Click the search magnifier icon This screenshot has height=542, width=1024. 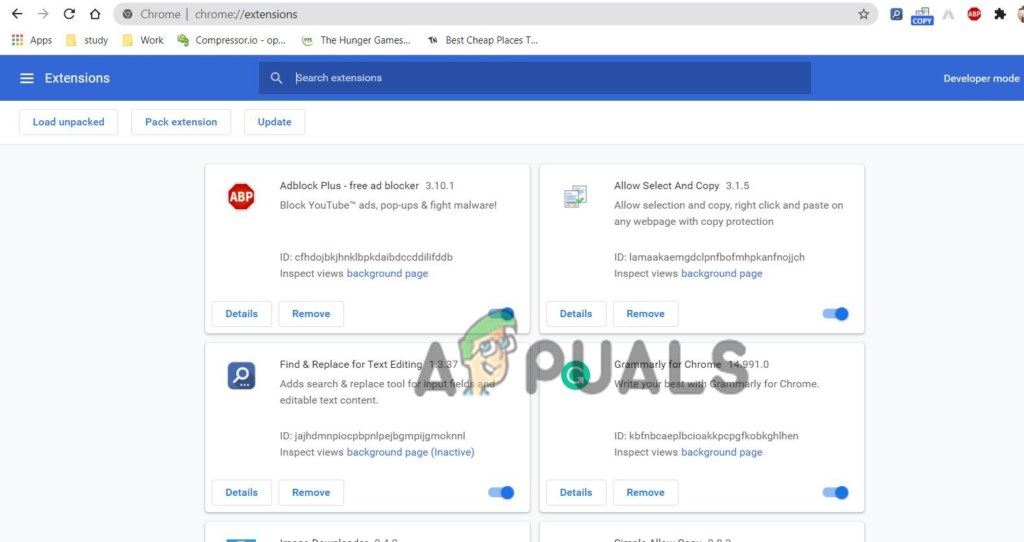pyautogui.click(x=276, y=78)
